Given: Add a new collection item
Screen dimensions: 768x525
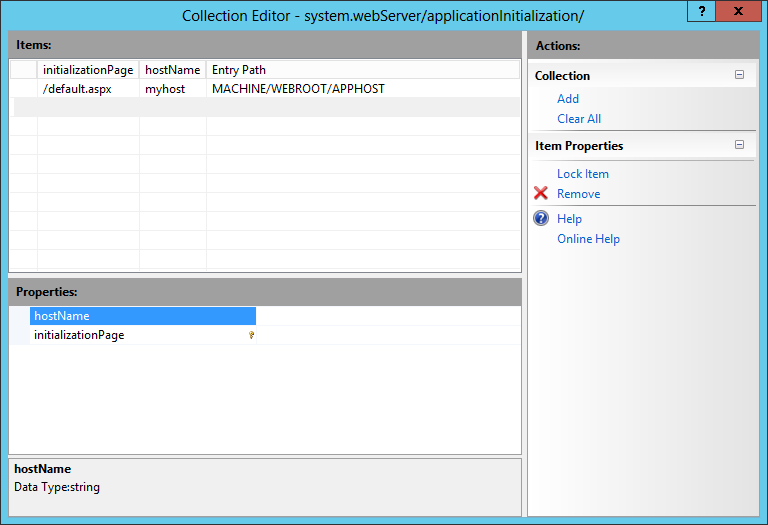Looking at the screenshot, I should [568, 99].
